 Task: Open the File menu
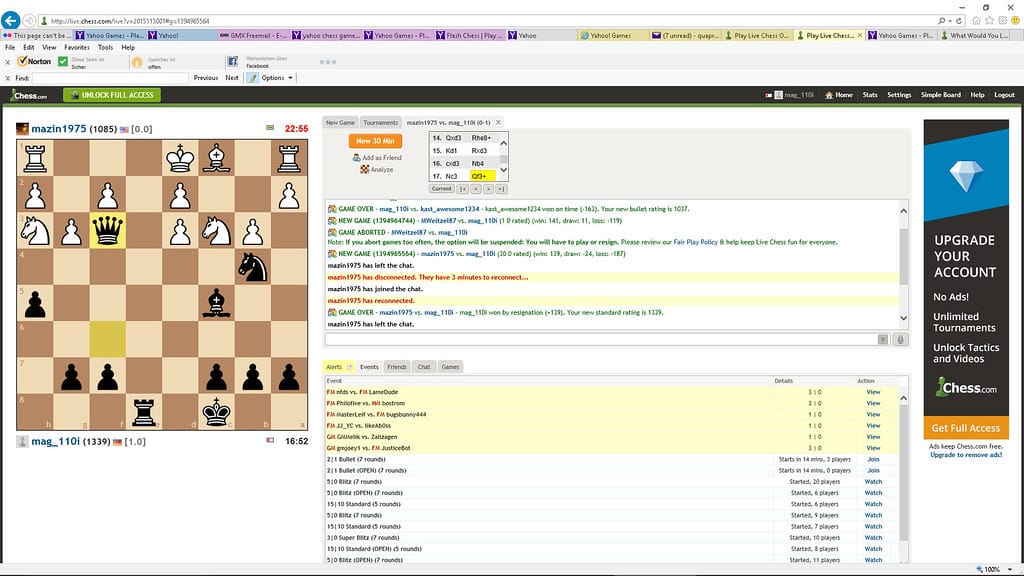10,48
